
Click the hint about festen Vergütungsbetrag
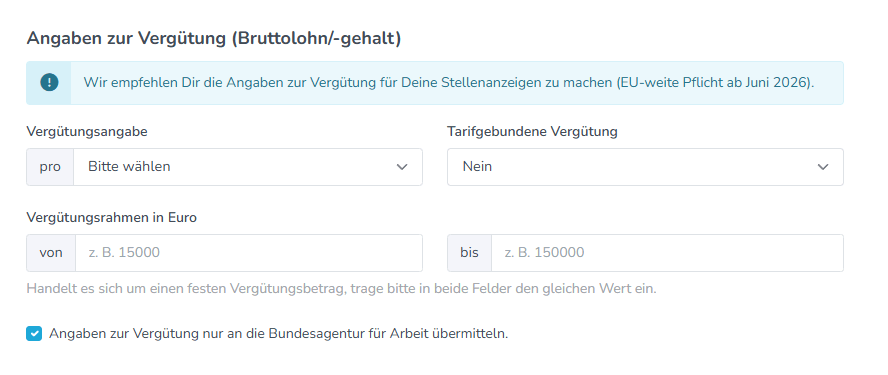(341, 289)
